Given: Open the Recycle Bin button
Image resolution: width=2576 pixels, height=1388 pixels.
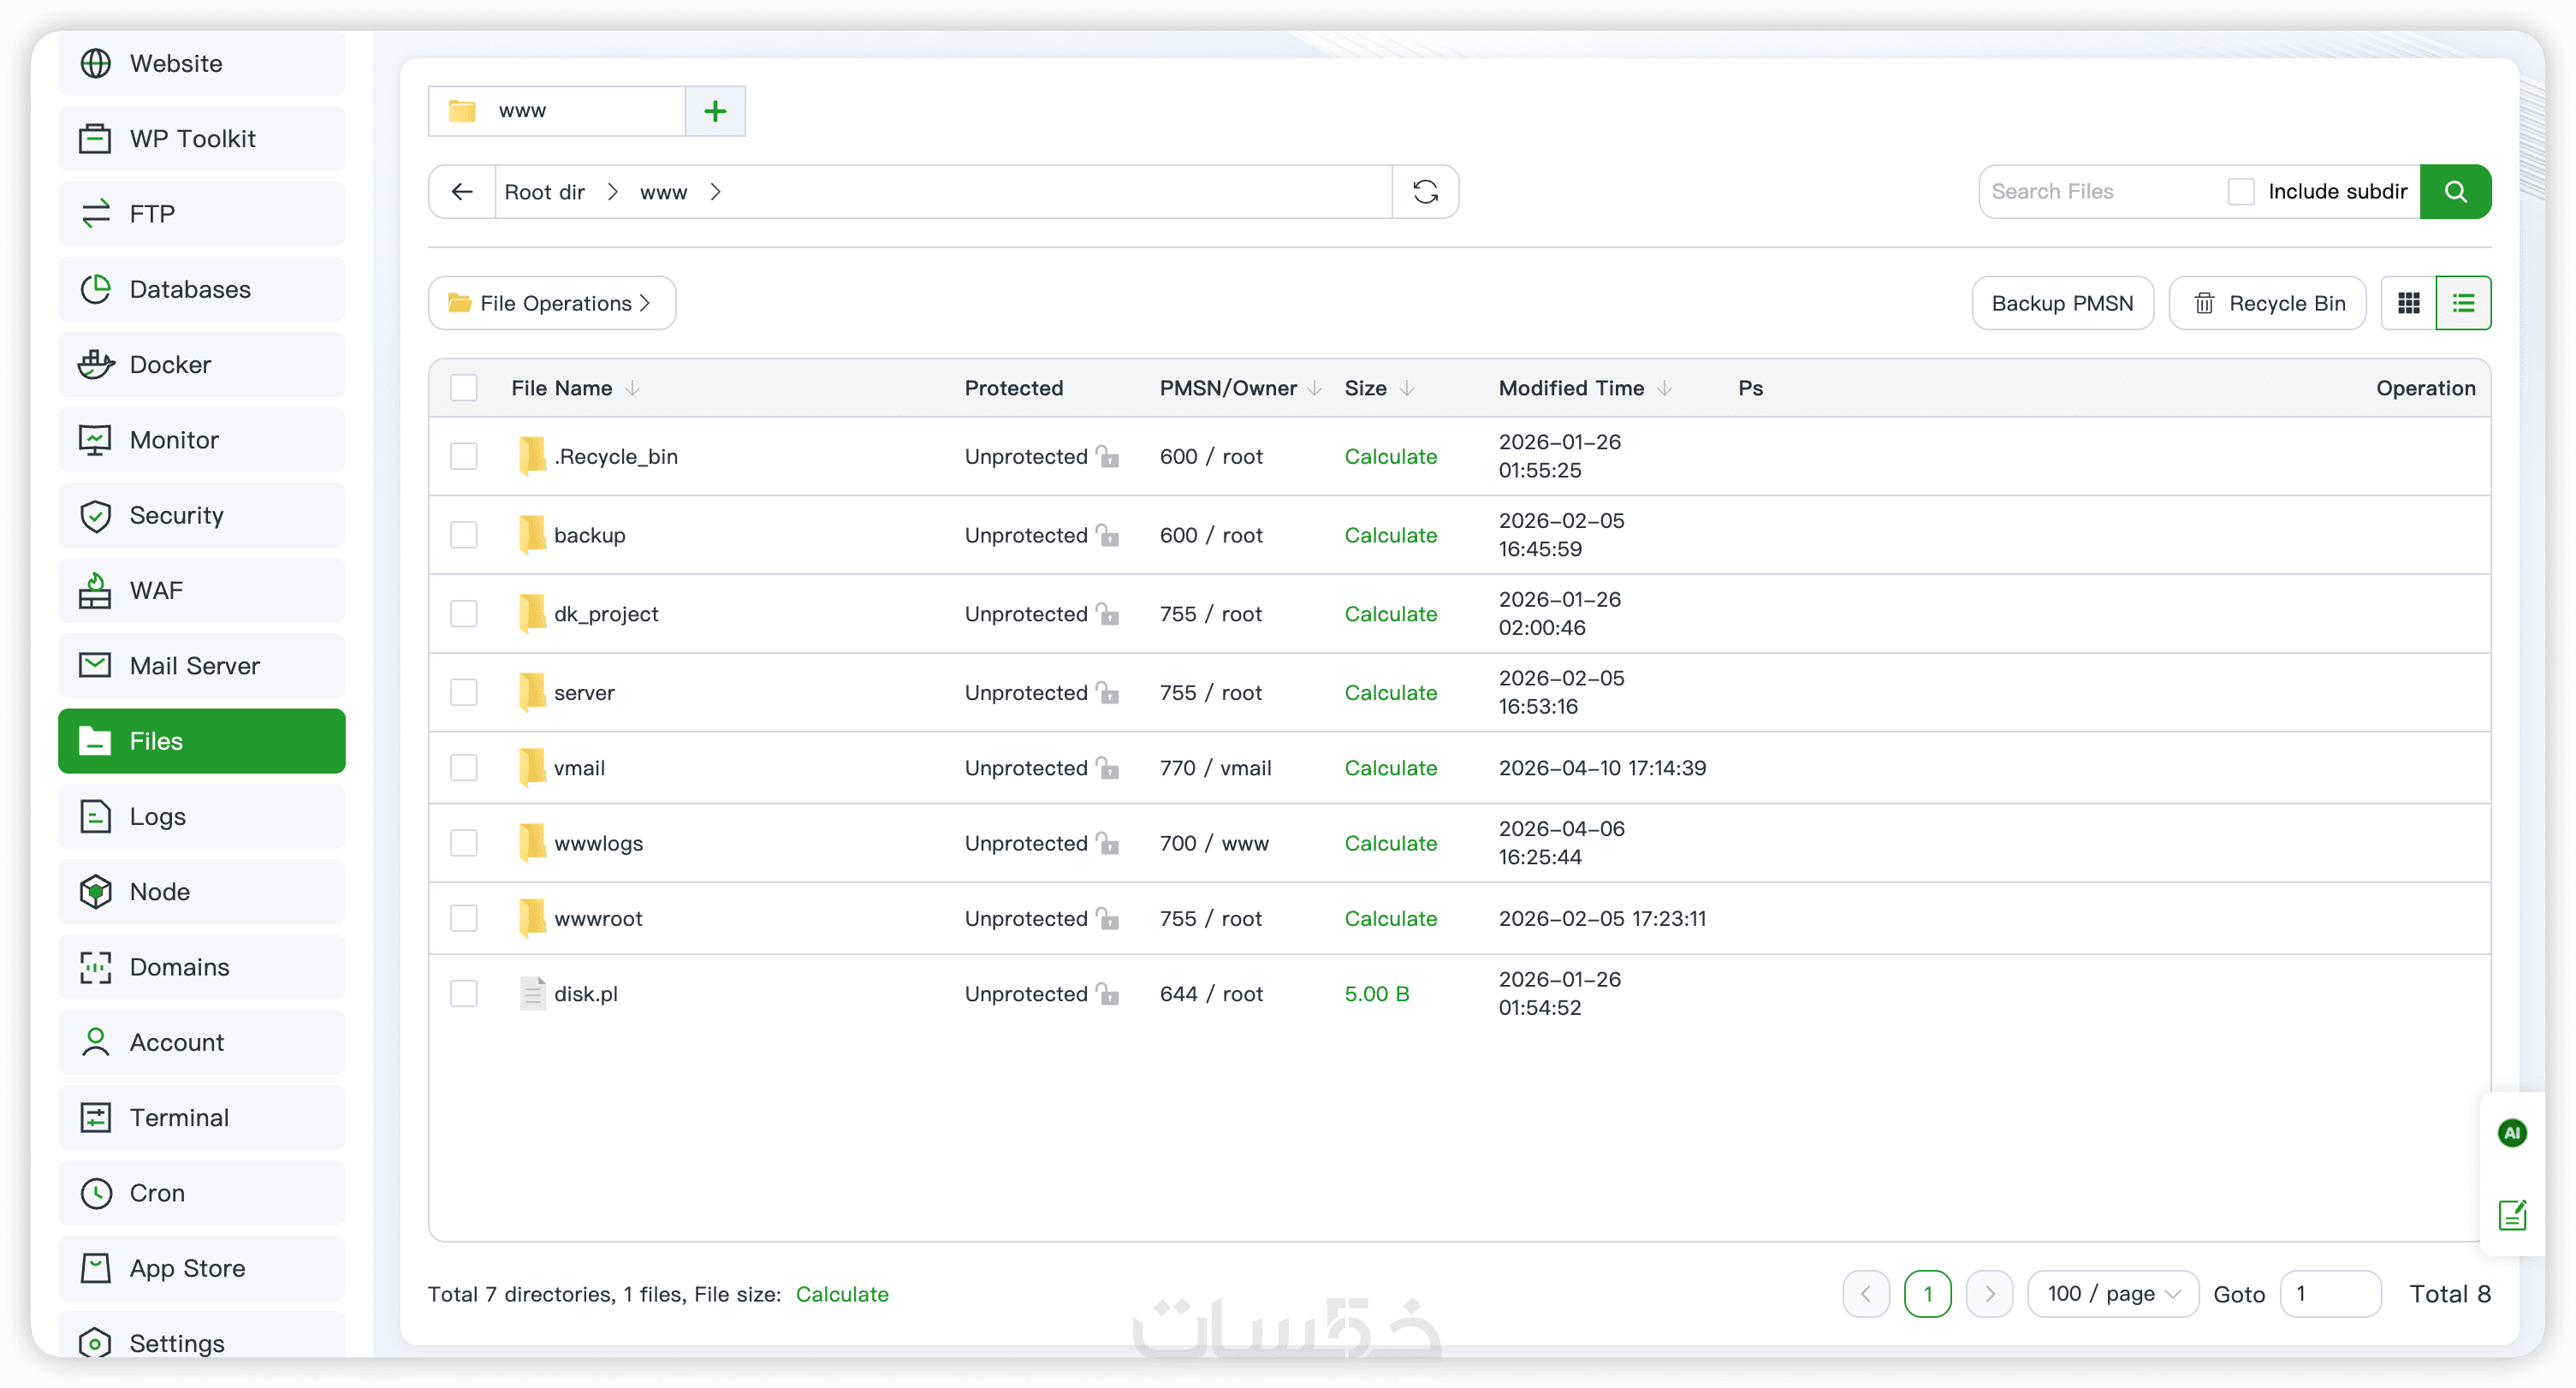Looking at the screenshot, I should (x=2267, y=303).
